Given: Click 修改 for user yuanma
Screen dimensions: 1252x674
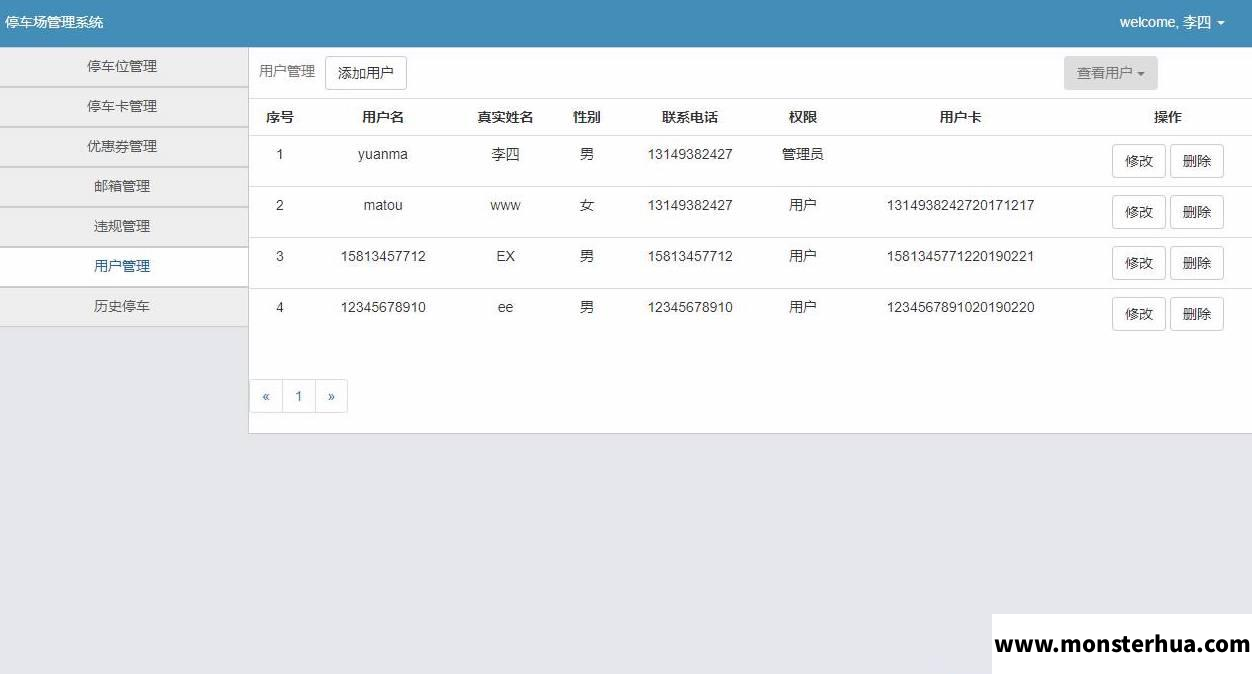Looking at the screenshot, I should (1139, 161).
